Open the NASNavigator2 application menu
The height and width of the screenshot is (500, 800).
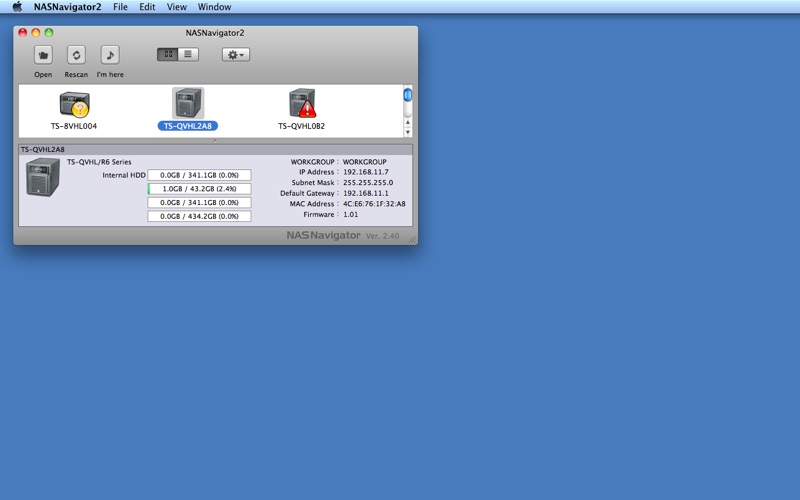point(67,7)
